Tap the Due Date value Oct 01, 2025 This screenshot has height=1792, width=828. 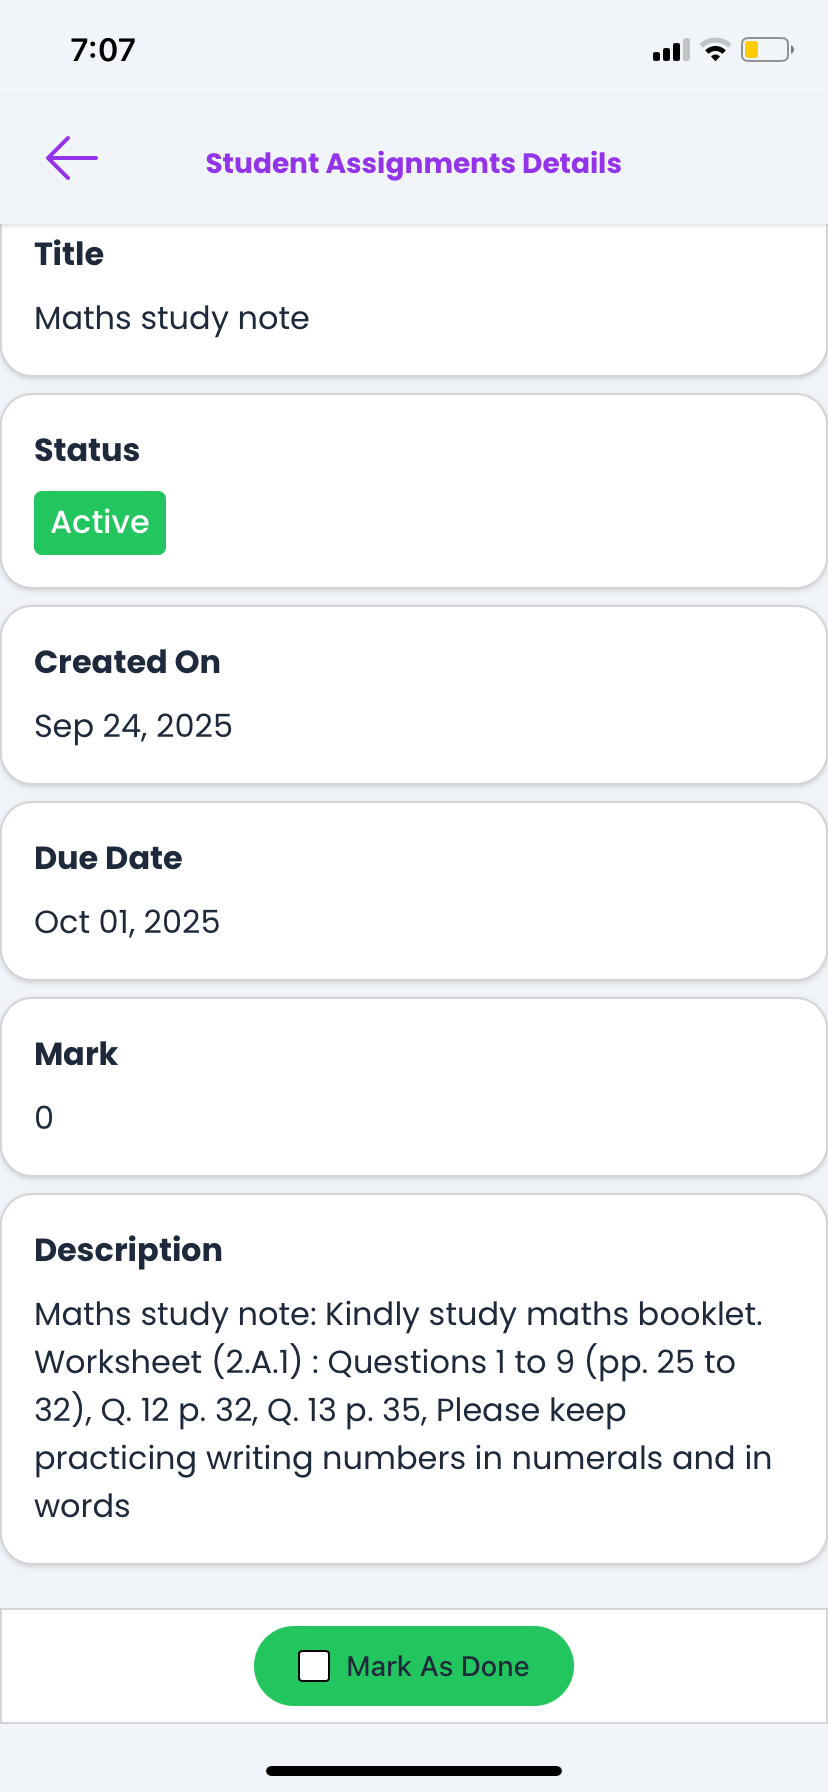click(x=127, y=922)
